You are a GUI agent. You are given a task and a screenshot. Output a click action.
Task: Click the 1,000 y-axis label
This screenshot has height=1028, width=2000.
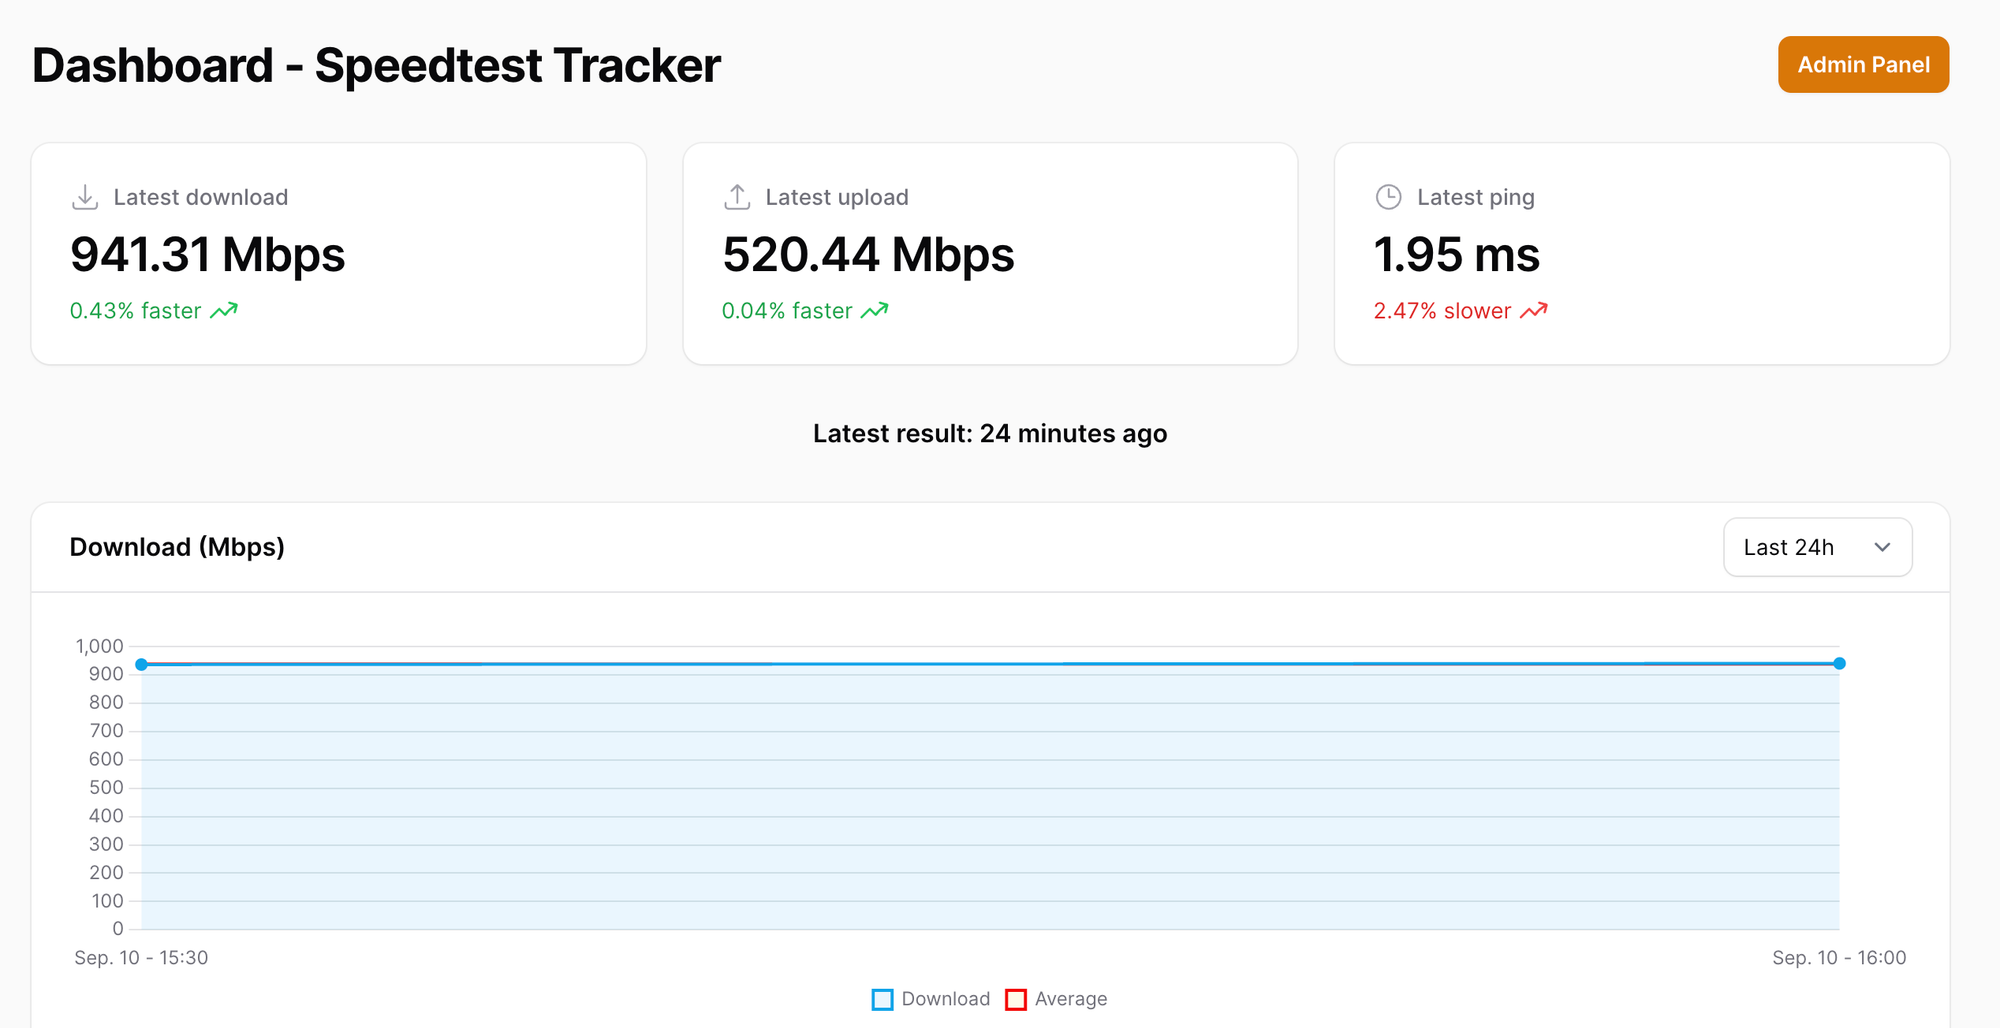click(x=100, y=647)
